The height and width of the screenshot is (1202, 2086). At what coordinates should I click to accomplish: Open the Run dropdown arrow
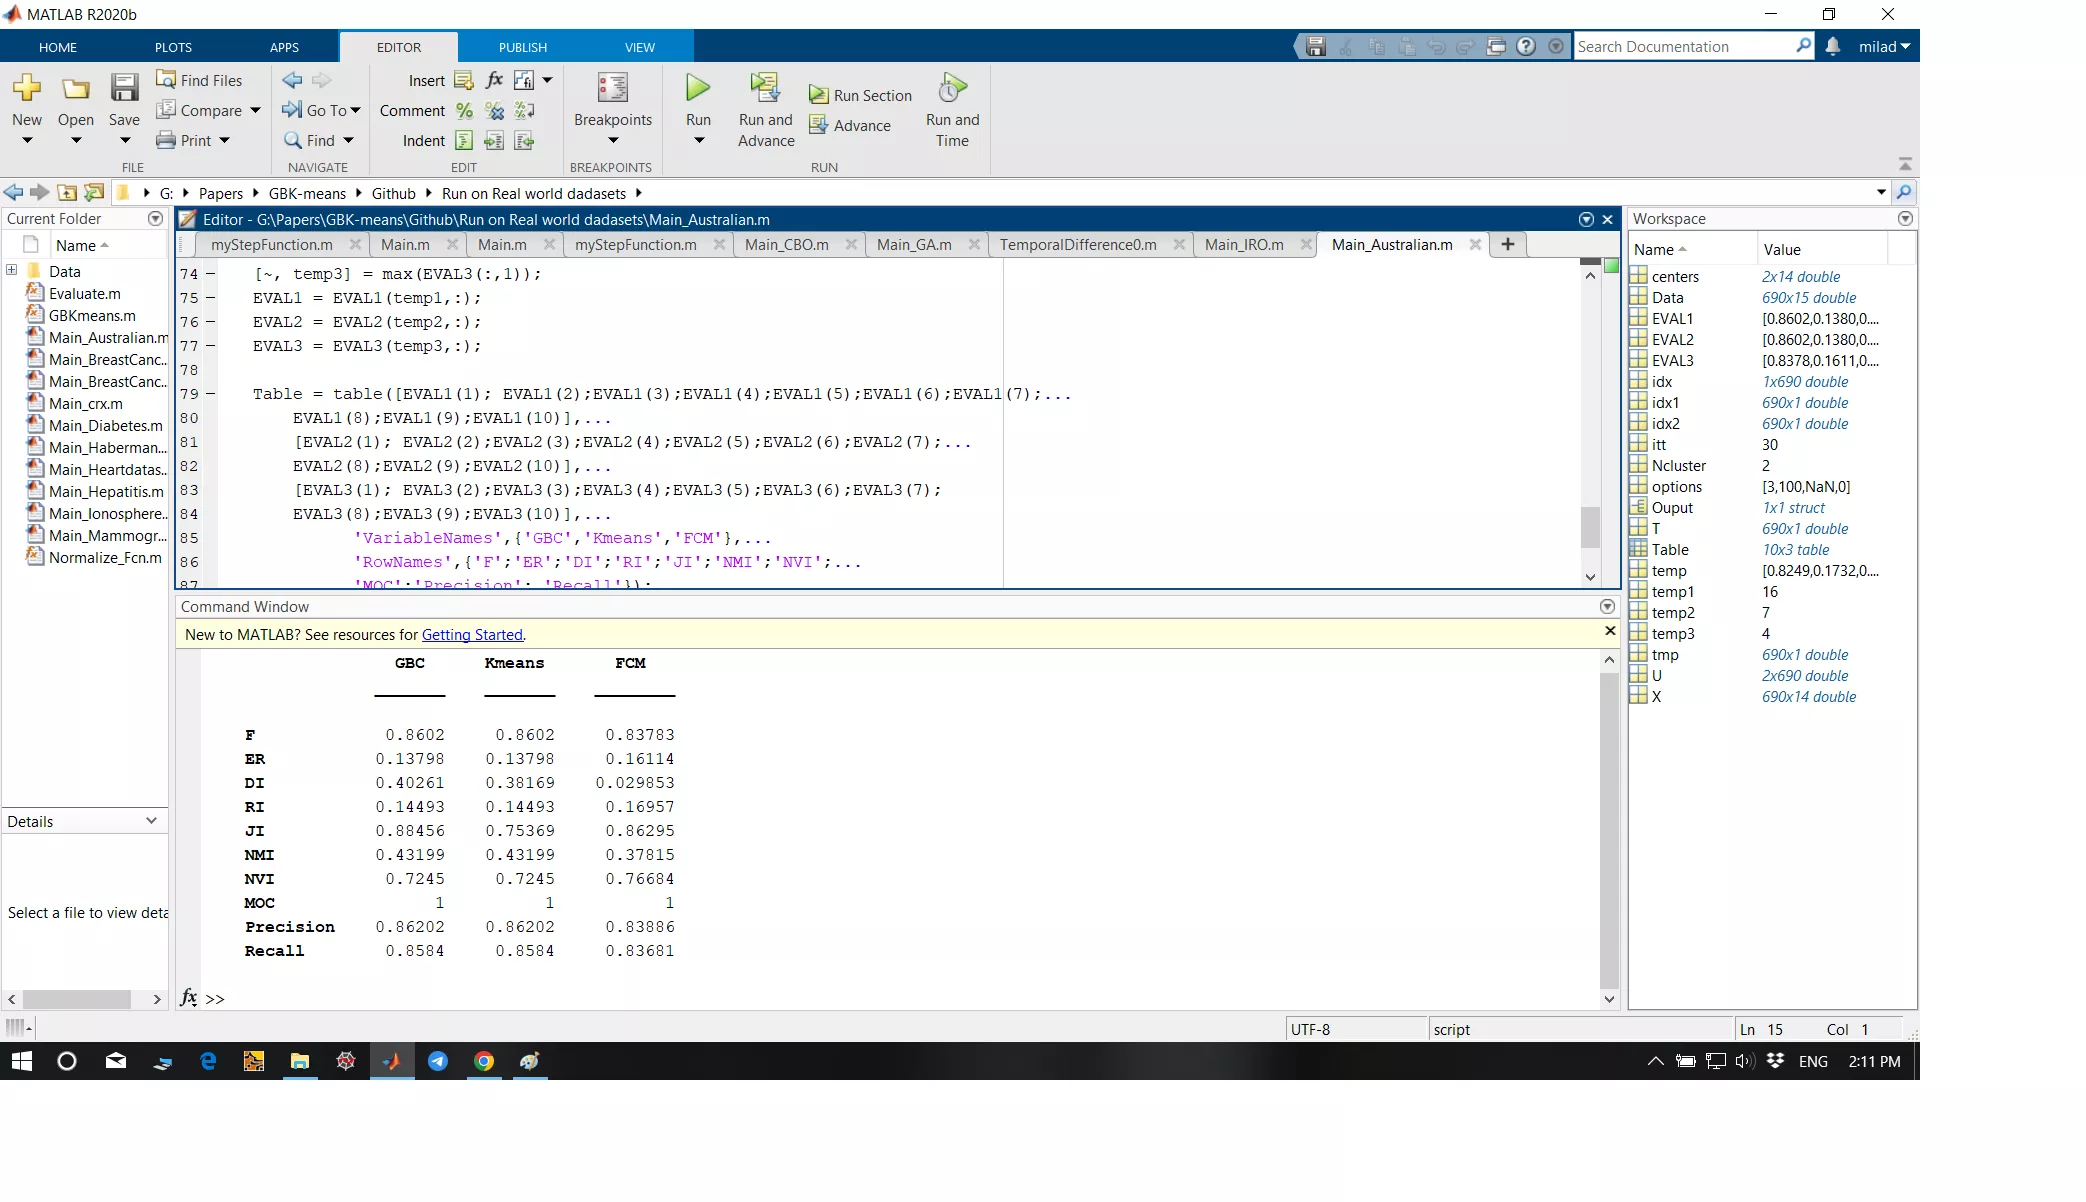[x=699, y=141]
